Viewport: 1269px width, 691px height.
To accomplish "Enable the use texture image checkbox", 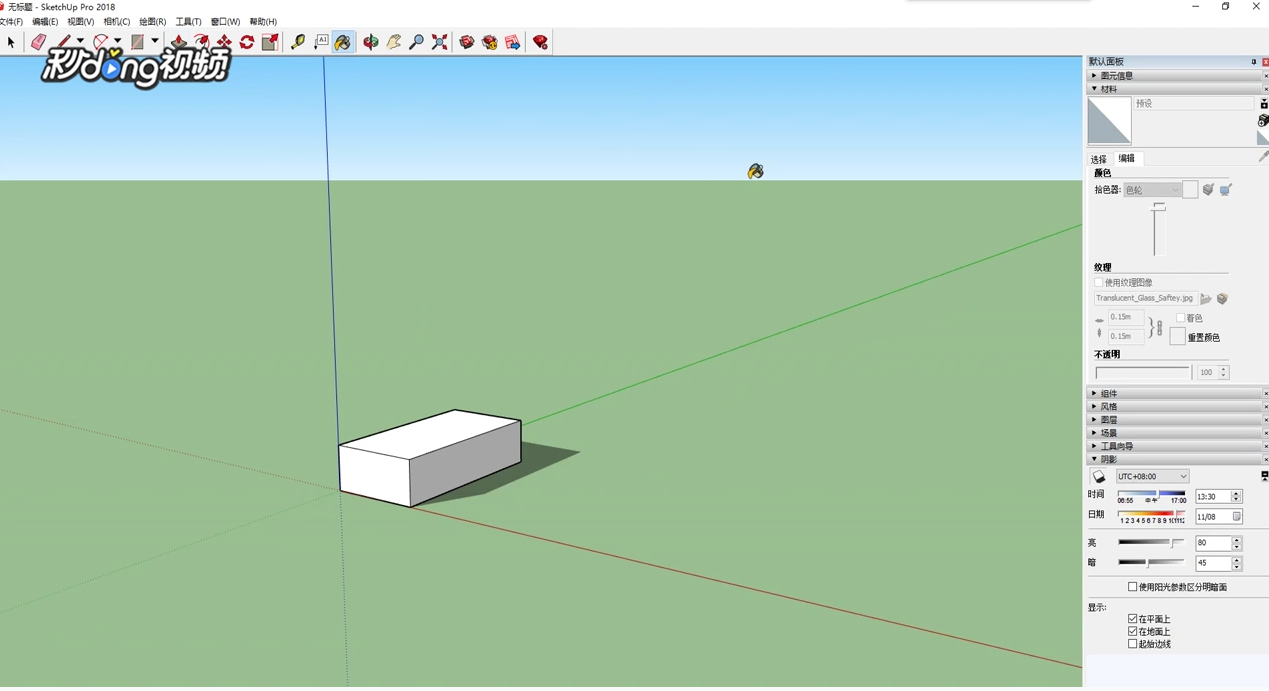I will coord(1099,283).
